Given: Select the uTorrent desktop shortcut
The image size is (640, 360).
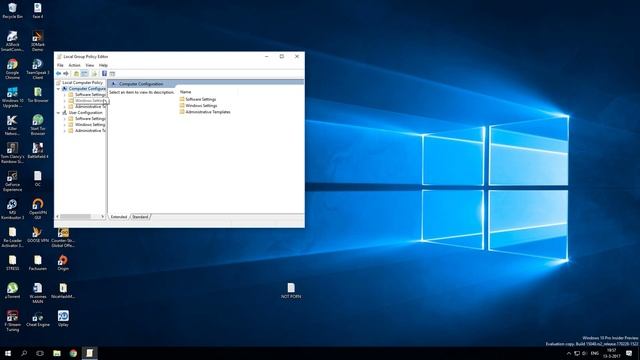Looking at the screenshot, I should point(12,290).
